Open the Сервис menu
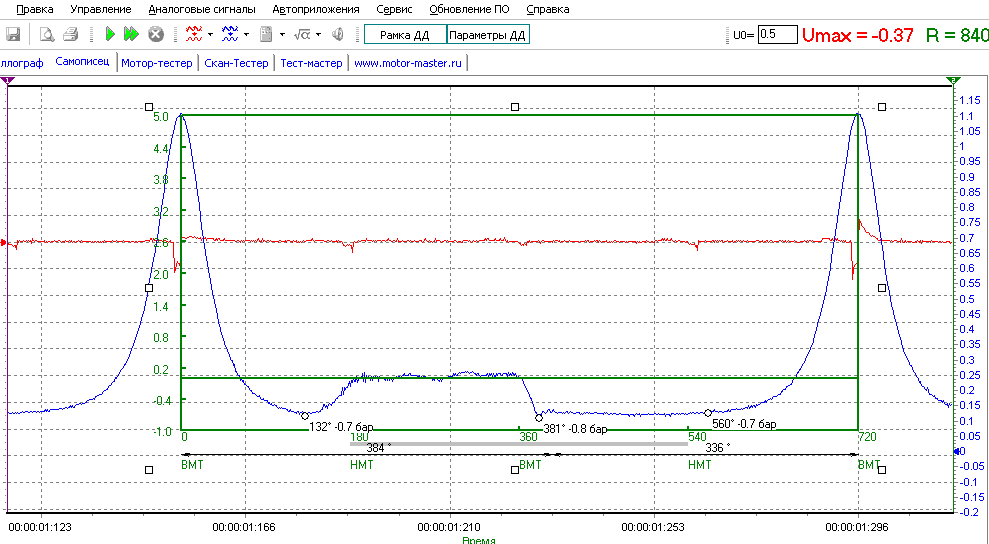989x544 pixels. click(x=394, y=9)
